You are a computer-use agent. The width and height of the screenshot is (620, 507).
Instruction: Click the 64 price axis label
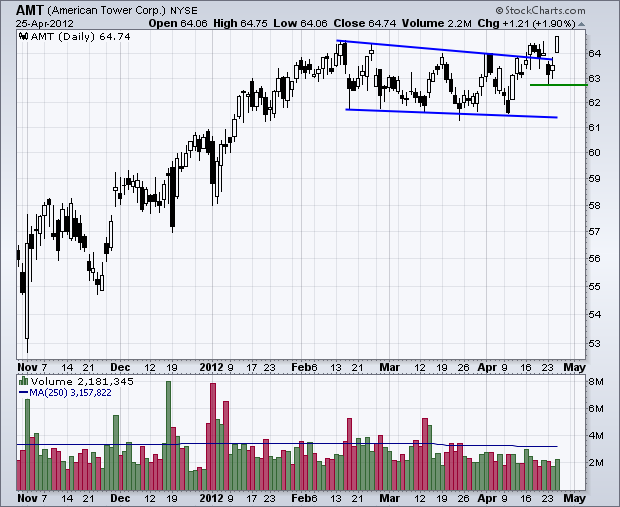(x=594, y=53)
